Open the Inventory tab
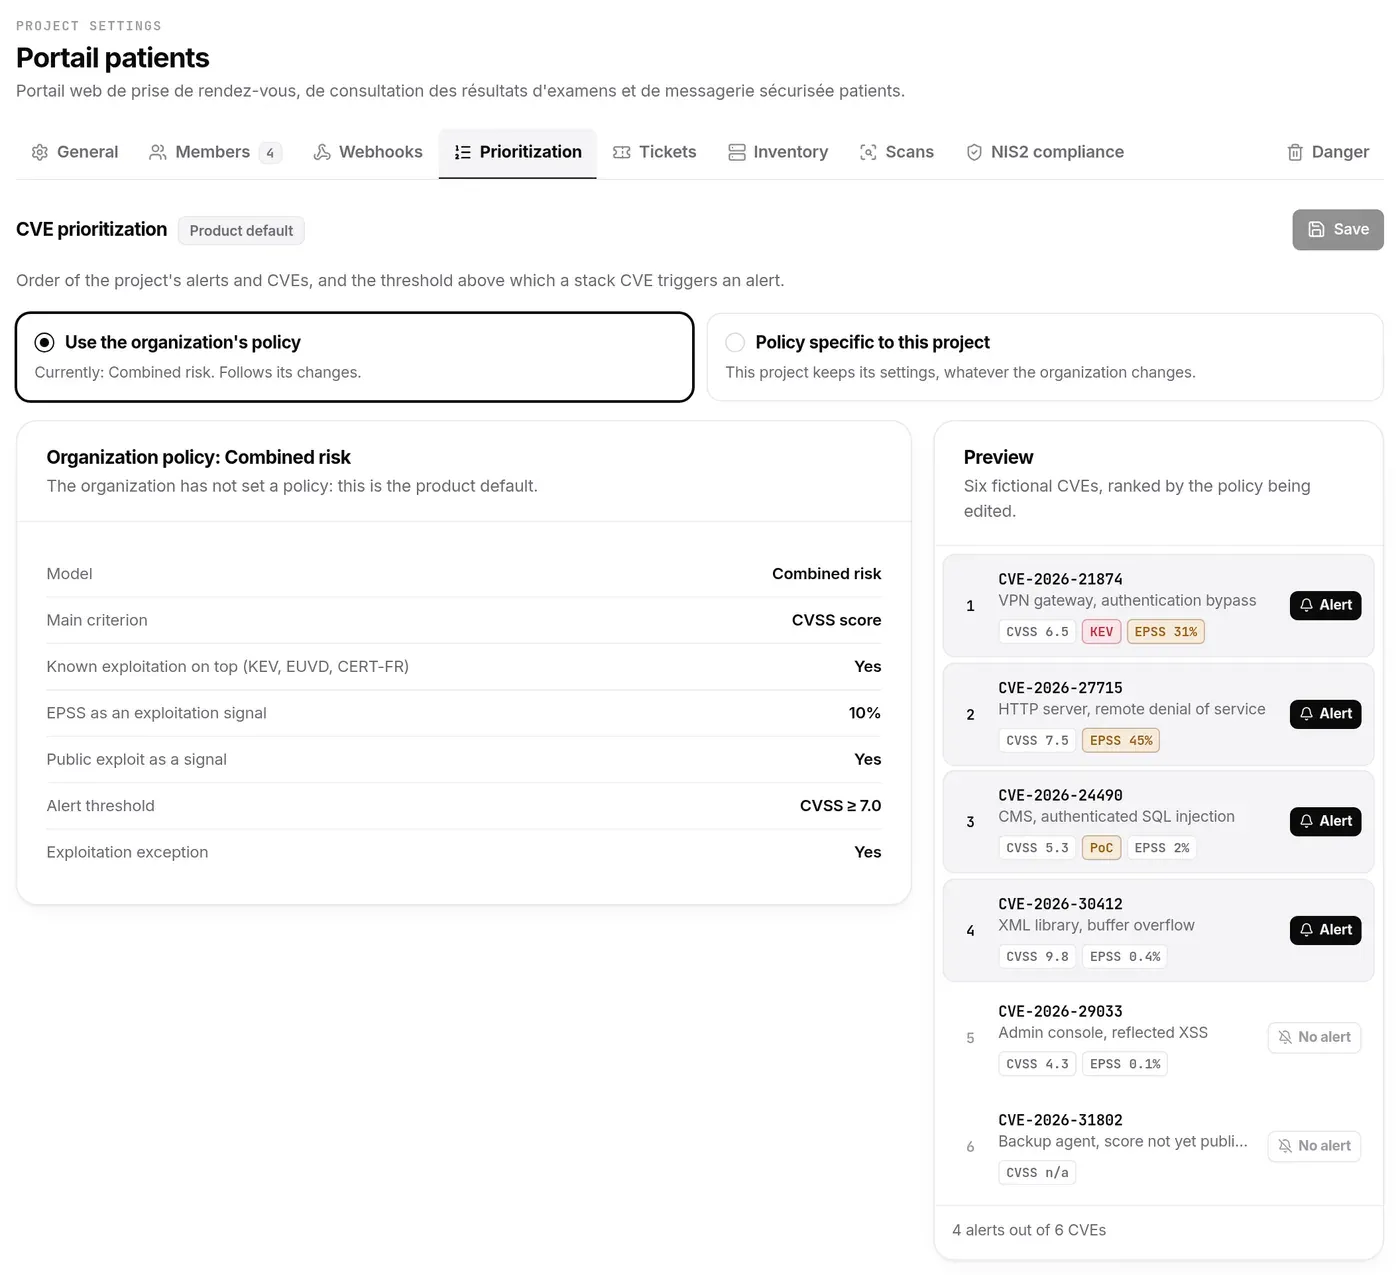The height and width of the screenshot is (1275, 1400). pyautogui.click(x=778, y=152)
